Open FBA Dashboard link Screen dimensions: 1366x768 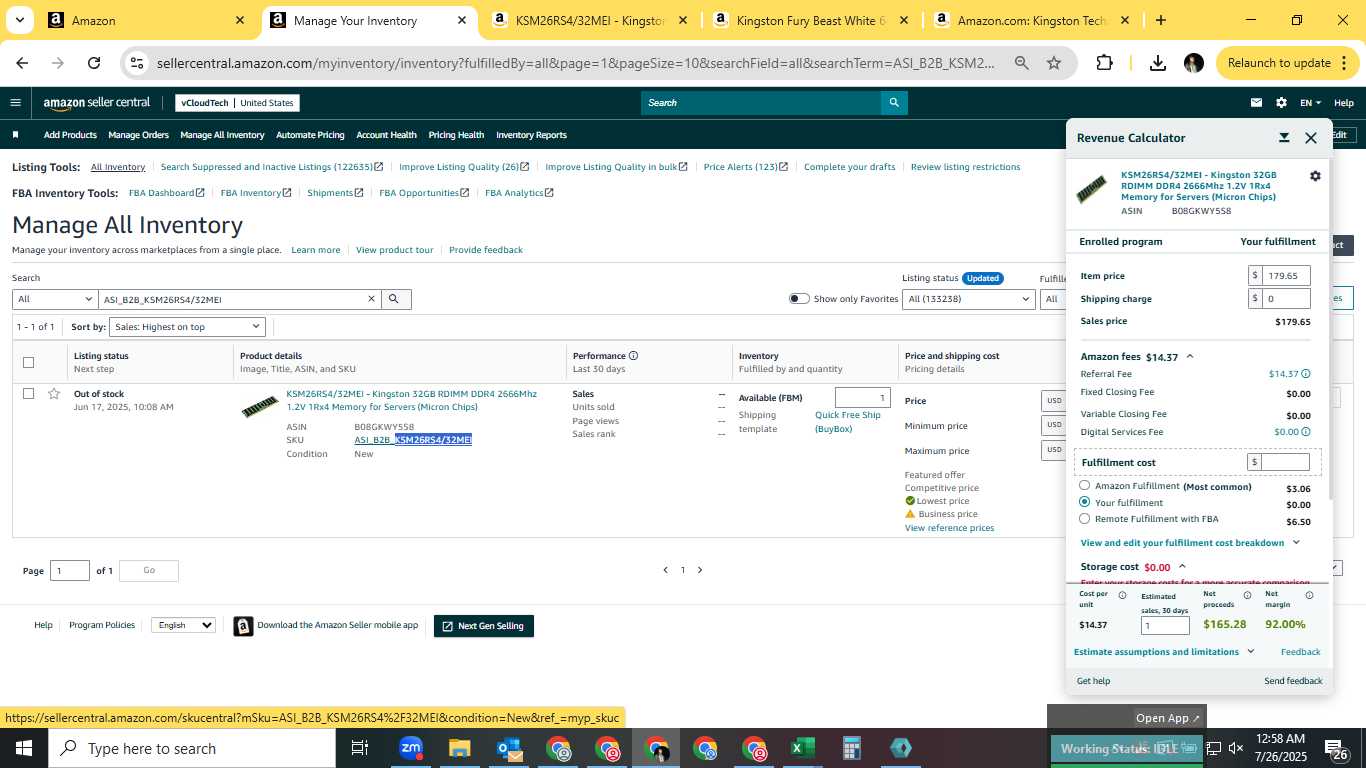click(x=166, y=193)
